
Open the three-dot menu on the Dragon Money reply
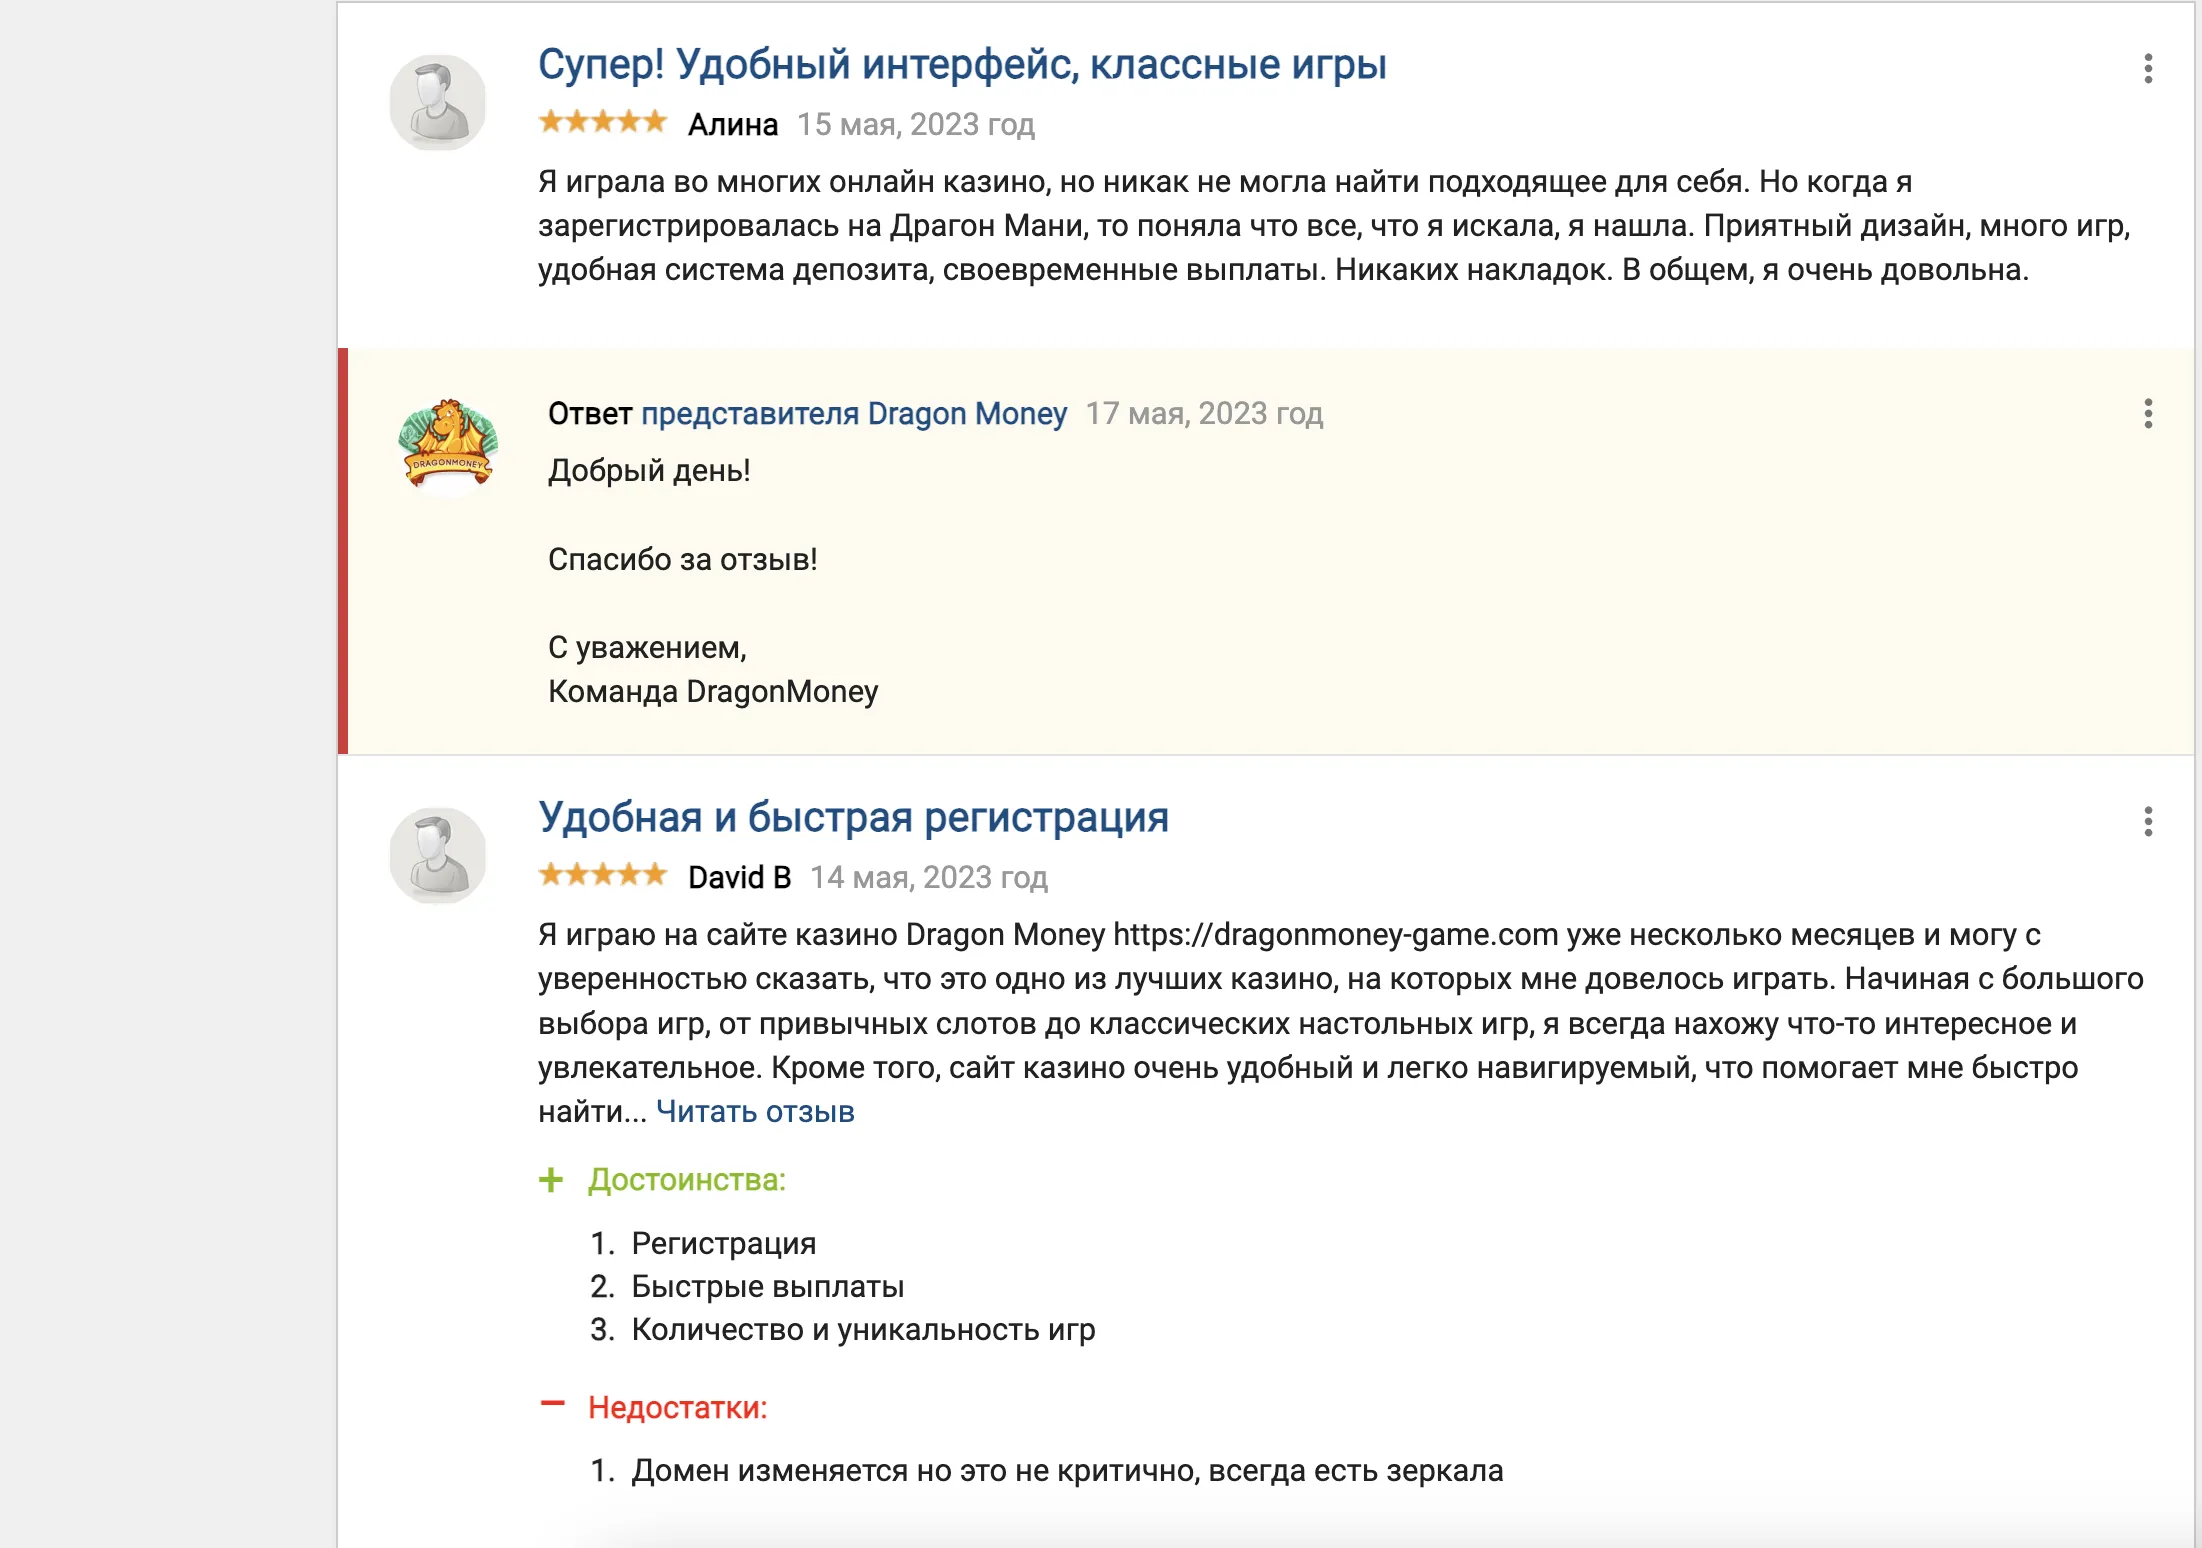[2147, 413]
